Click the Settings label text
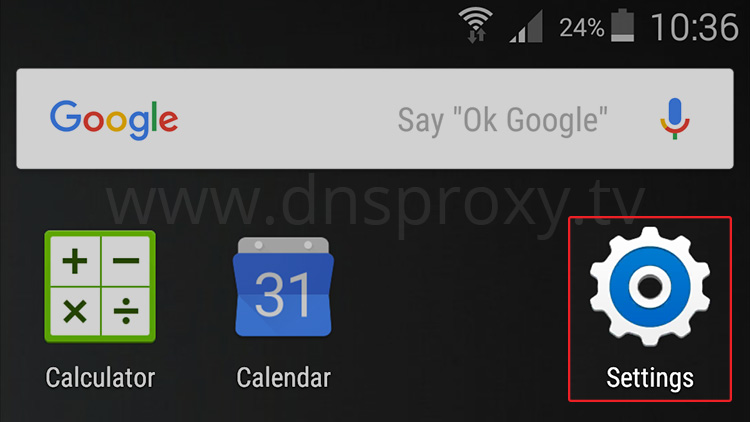This screenshot has height=422, width=750. (650, 378)
